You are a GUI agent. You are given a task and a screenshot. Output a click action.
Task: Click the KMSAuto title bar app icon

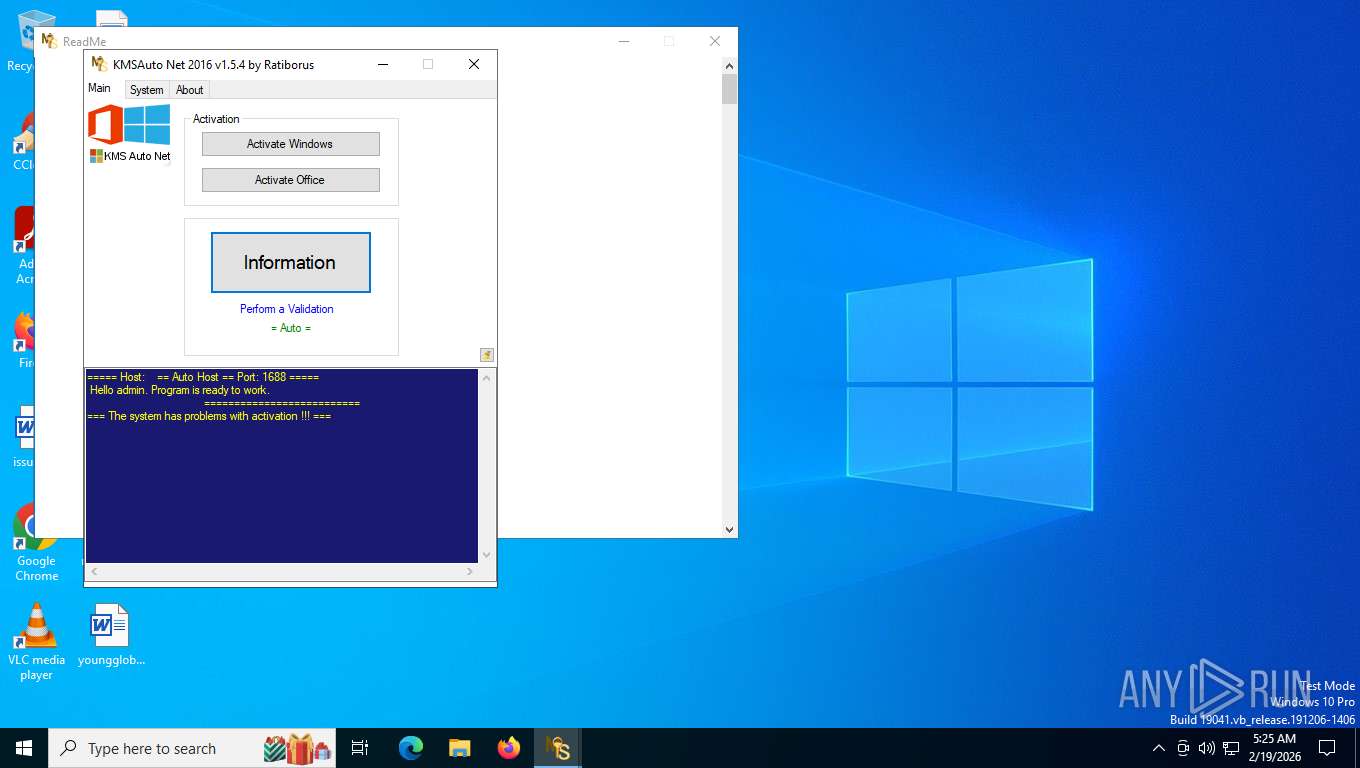tap(99, 64)
